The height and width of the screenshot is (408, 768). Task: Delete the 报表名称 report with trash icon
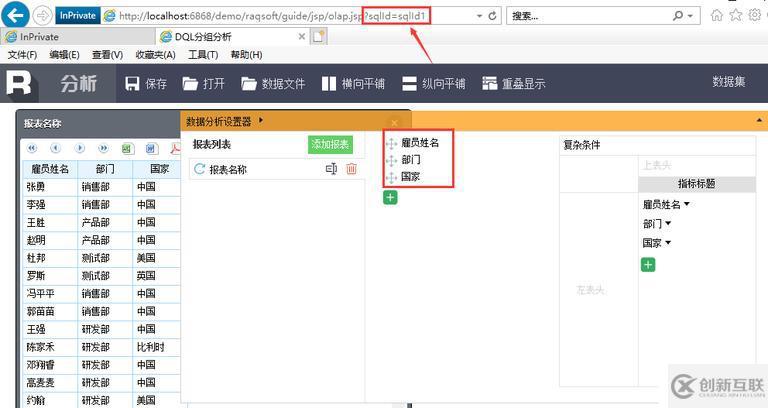351,169
